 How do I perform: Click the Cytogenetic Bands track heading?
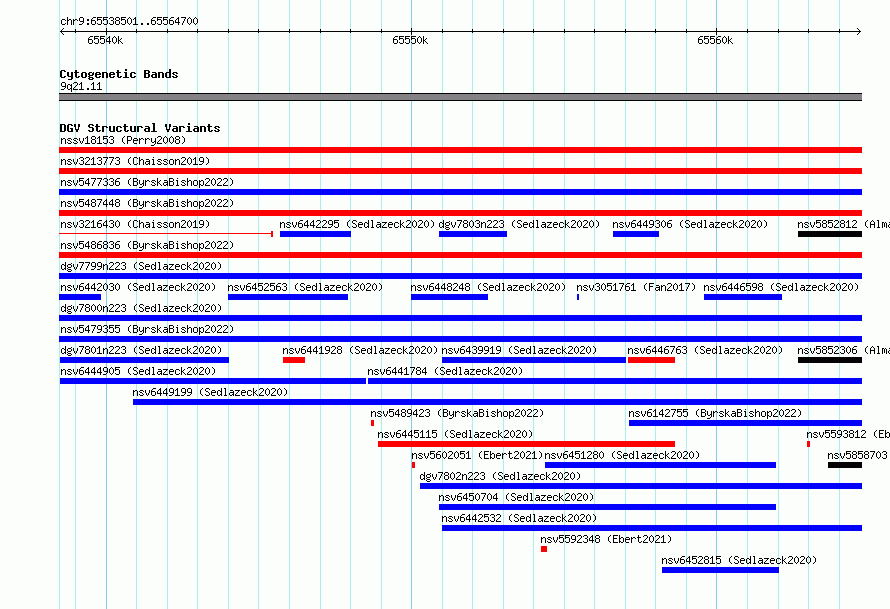tap(119, 74)
